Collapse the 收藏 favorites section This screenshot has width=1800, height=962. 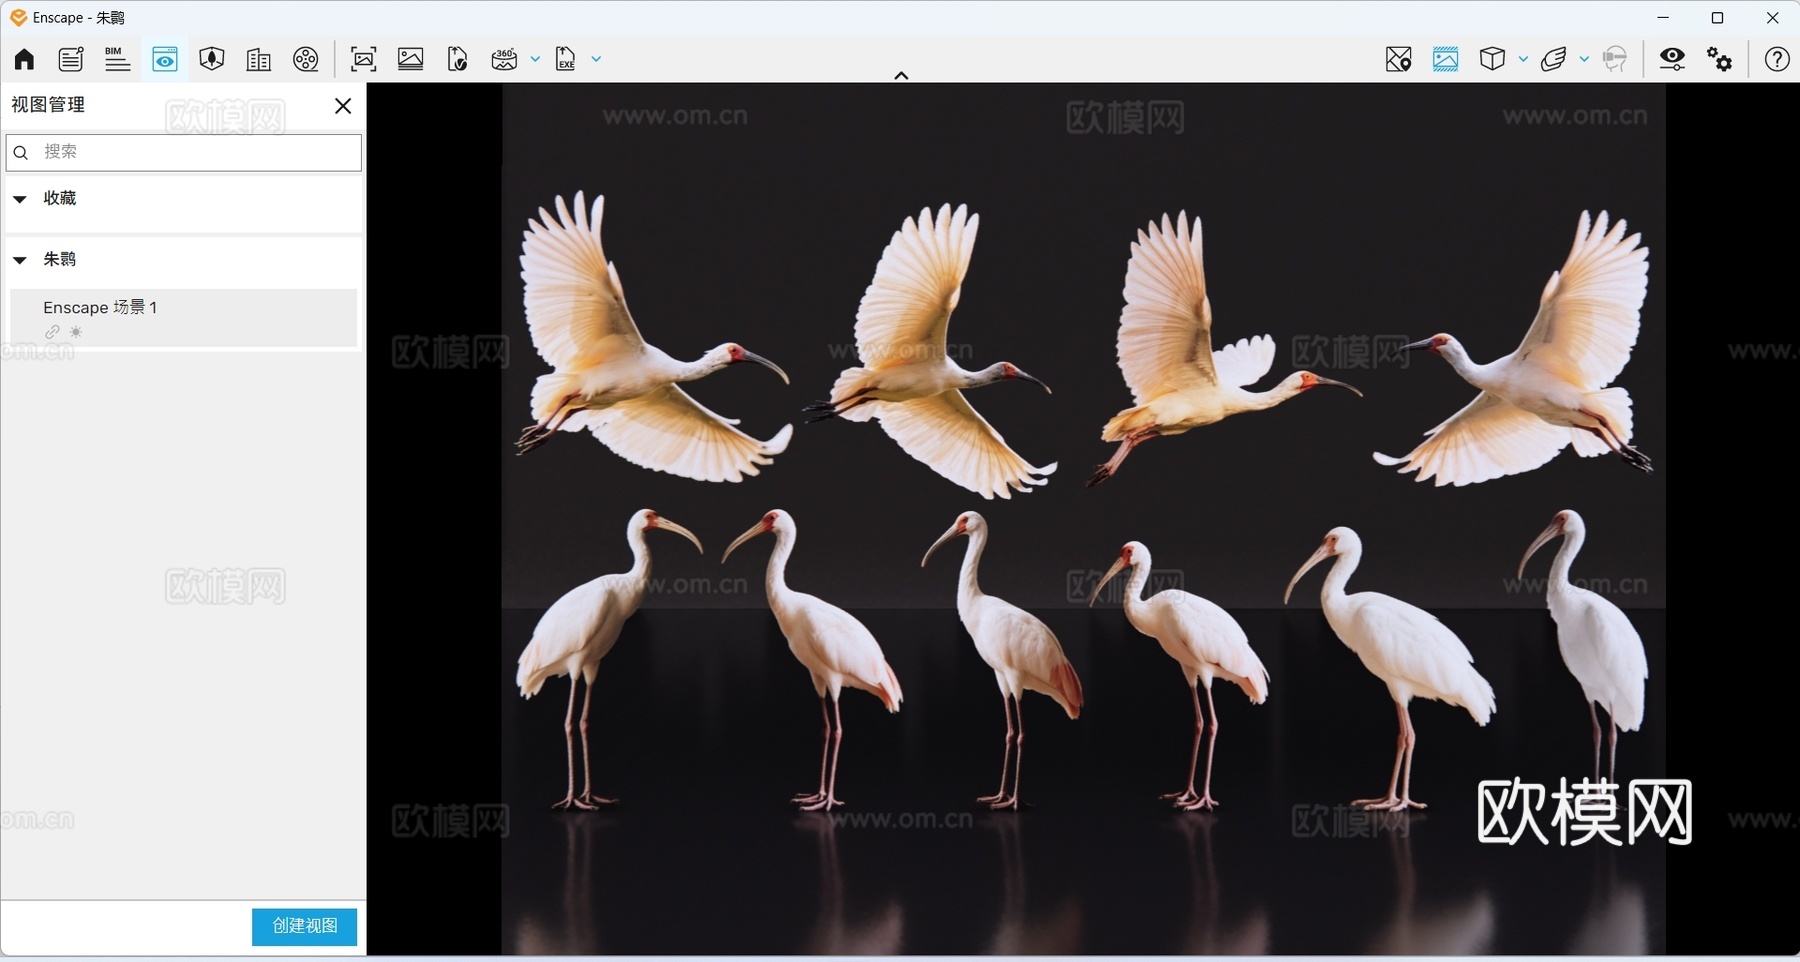click(20, 199)
